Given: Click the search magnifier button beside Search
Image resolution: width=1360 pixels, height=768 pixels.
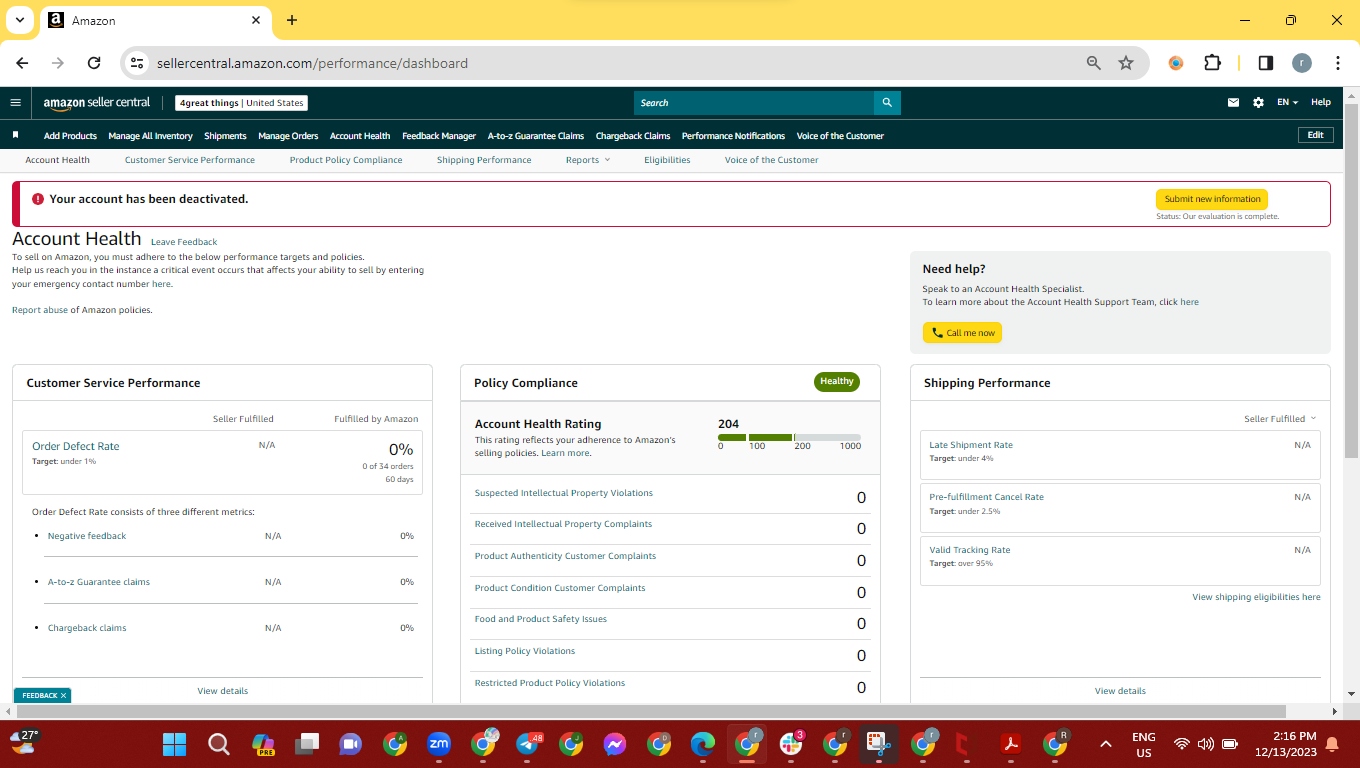Looking at the screenshot, I should (x=887, y=103).
